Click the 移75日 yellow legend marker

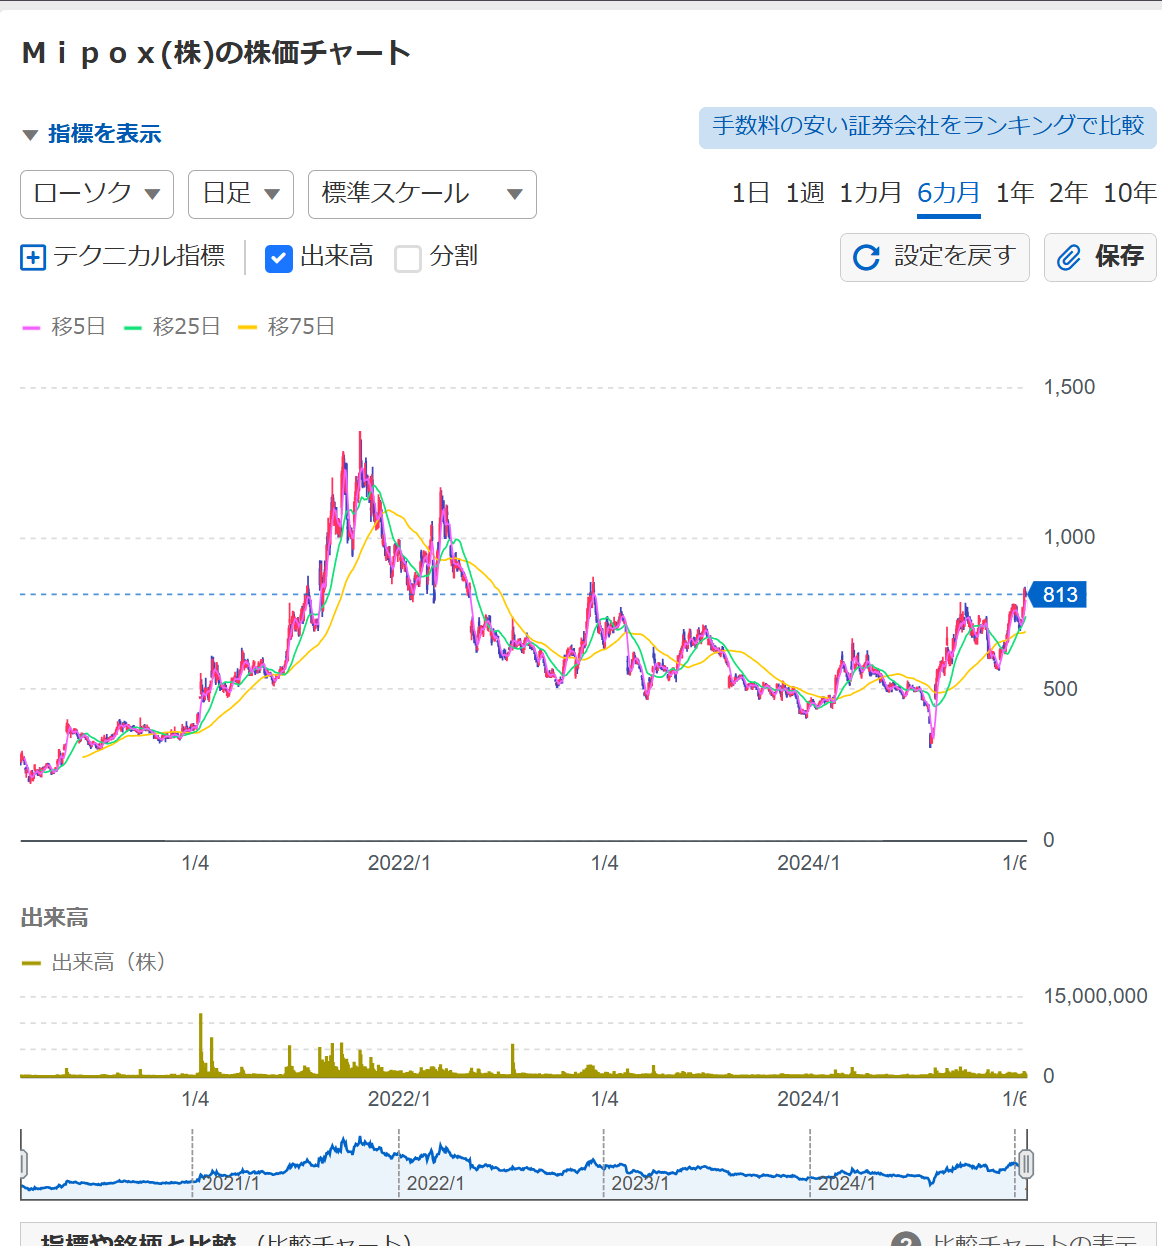(247, 327)
